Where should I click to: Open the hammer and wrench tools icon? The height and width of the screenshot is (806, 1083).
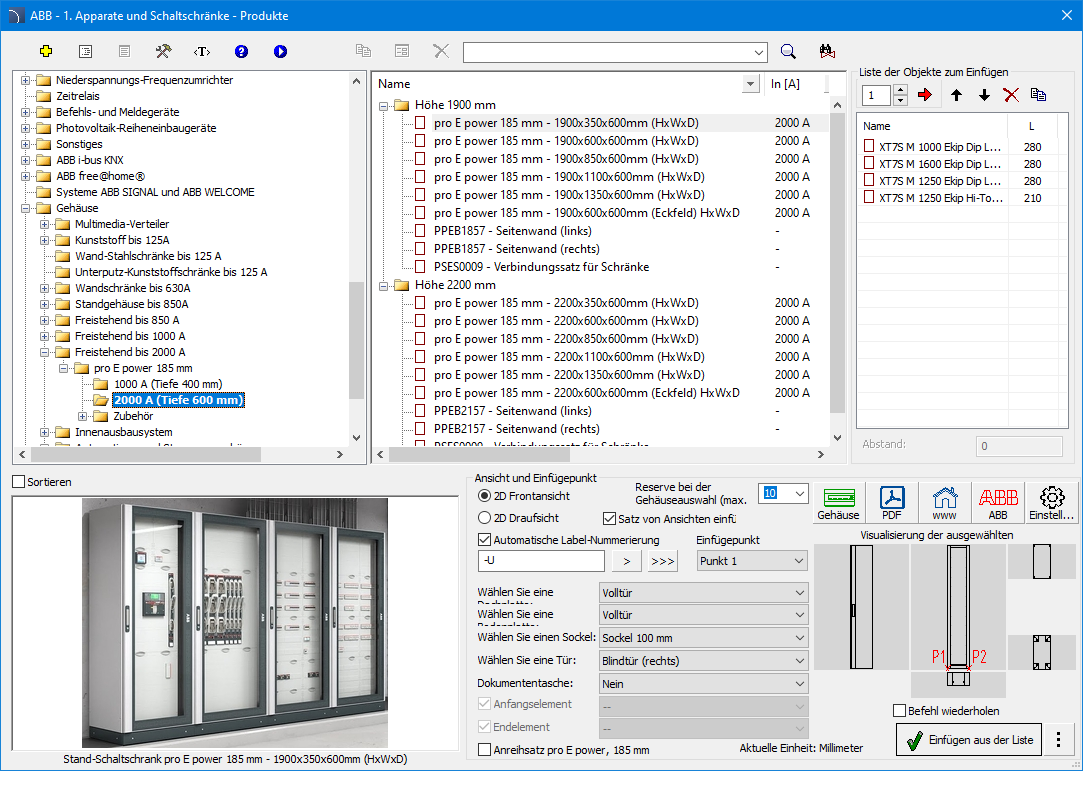pyautogui.click(x=163, y=51)
